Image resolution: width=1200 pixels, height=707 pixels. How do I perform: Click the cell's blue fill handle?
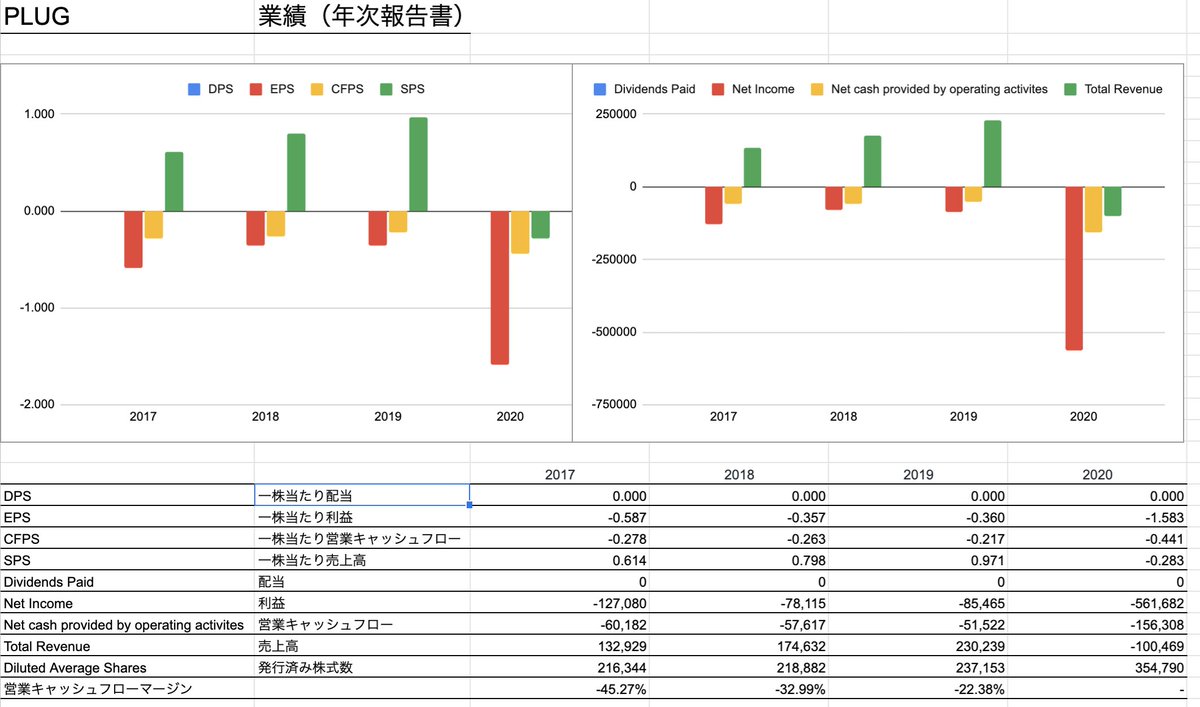470,505
